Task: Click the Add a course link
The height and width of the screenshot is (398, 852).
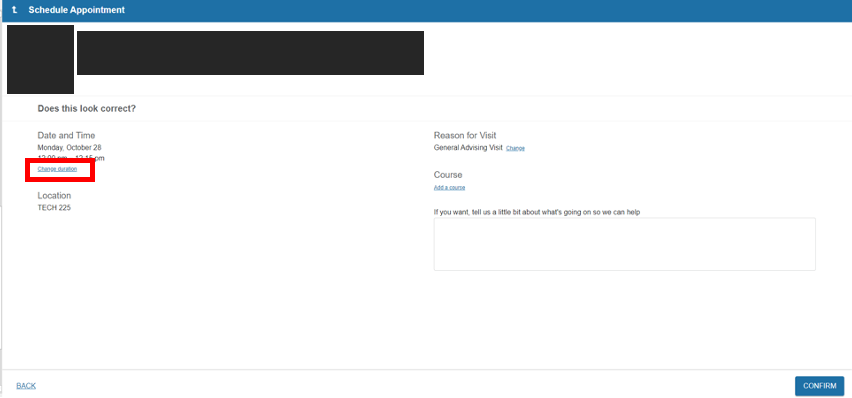Action: pyautogui.click(x=449, y=188)
